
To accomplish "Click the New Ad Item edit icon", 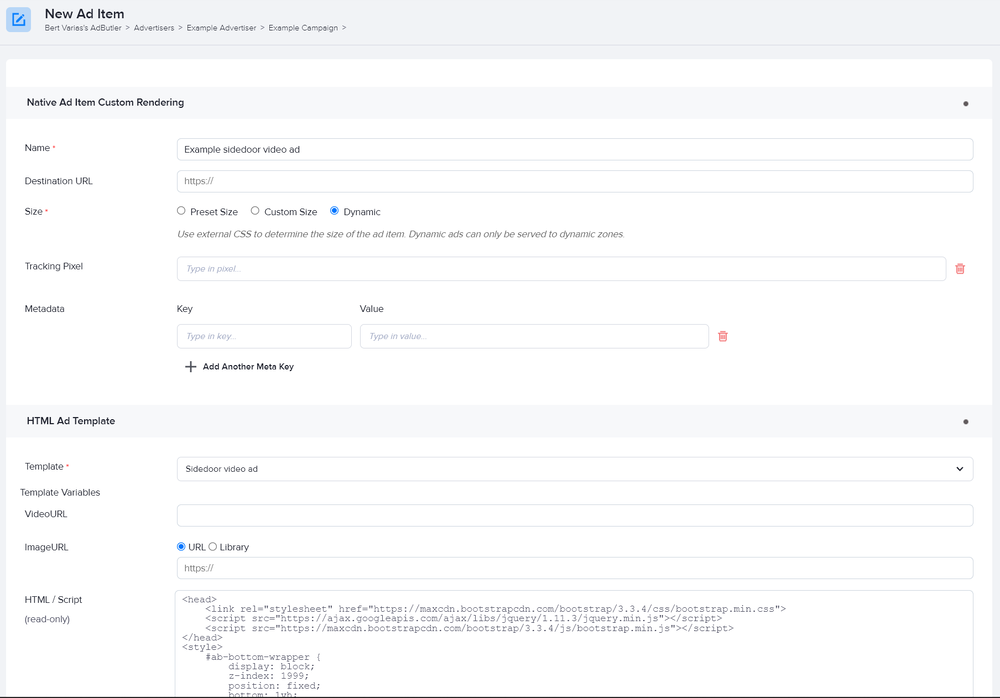I will pyautogui.click(x=18, y=20).
